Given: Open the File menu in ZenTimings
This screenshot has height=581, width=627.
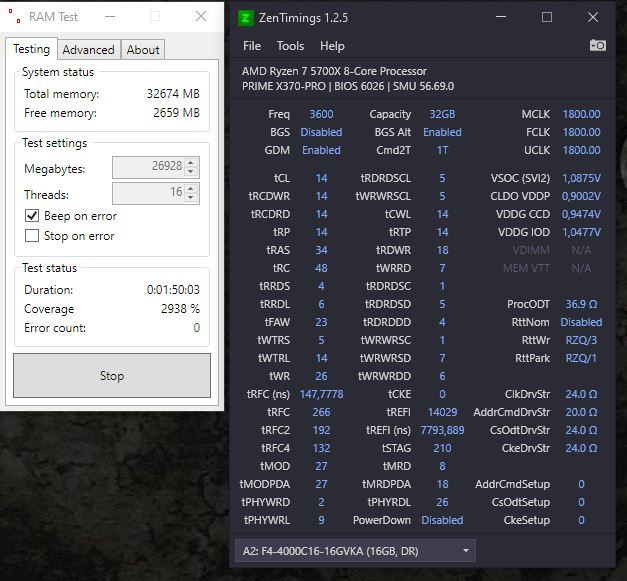Looking at the screenshot, I should point(252,46).
